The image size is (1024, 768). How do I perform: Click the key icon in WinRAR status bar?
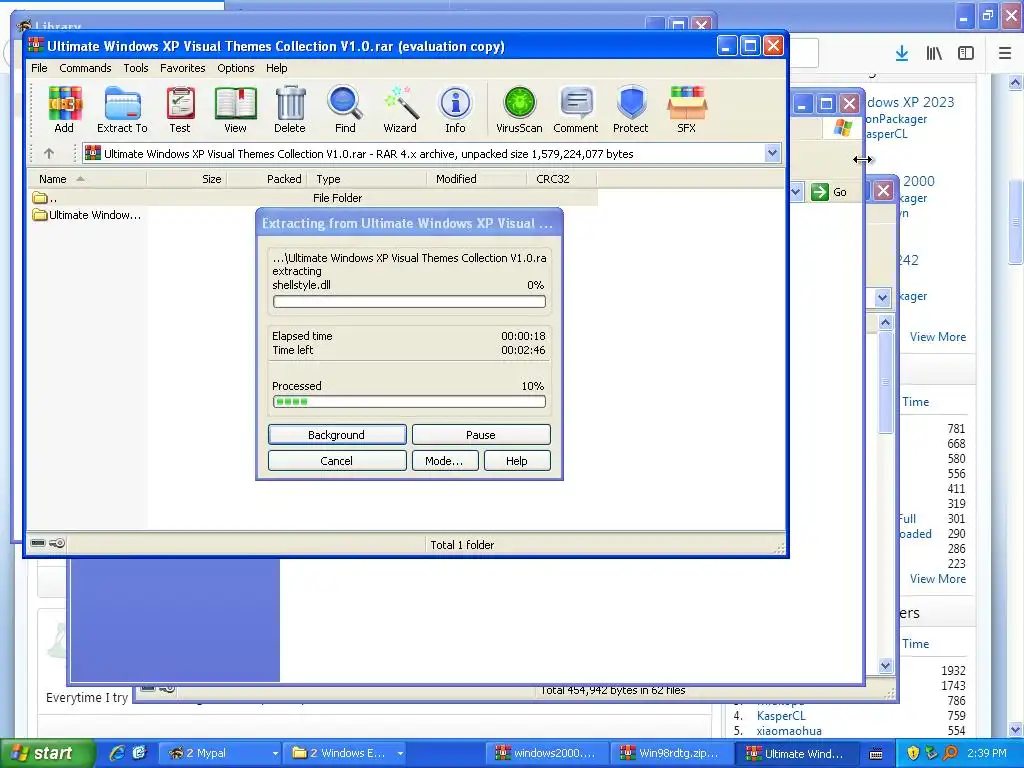point(57,543)
